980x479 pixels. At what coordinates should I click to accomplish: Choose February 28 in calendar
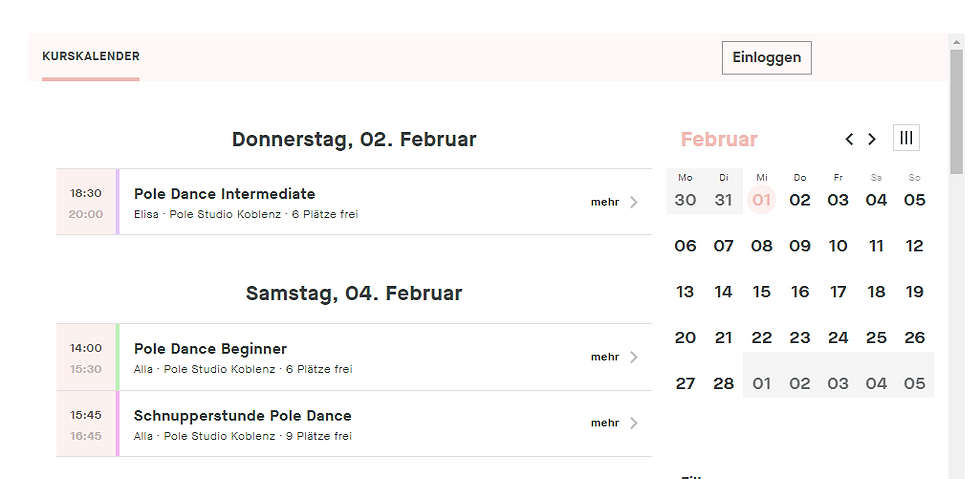click(723, 383)
